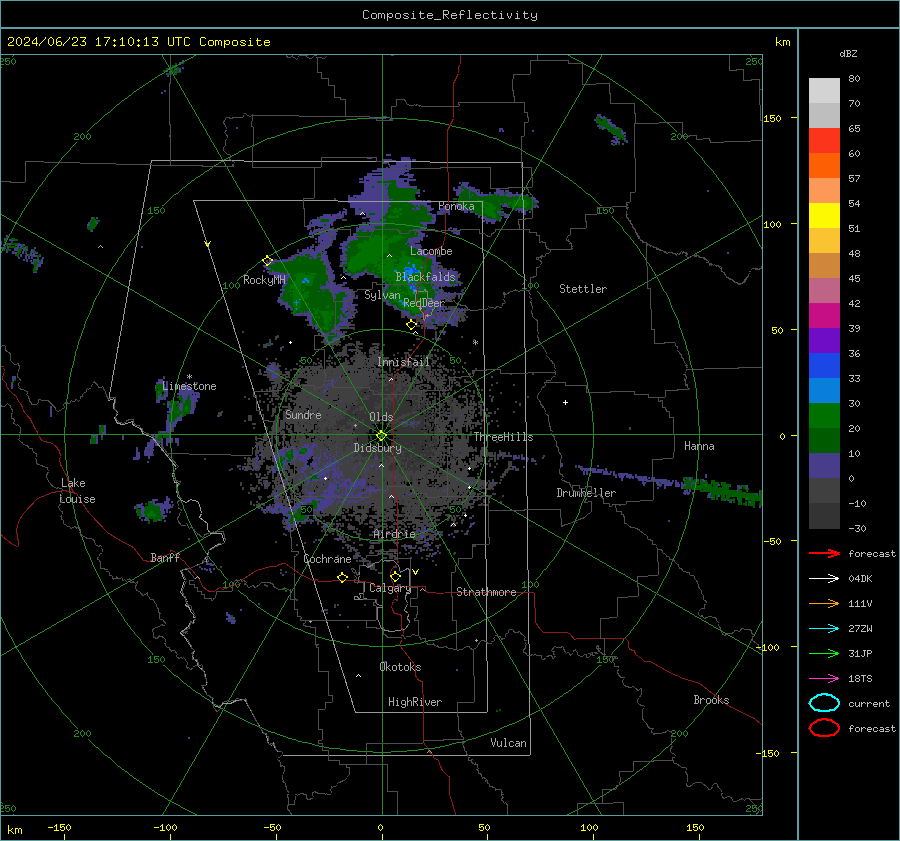Click the yellow radar site diamond near Didsbury
The width and height of the screenshot is (900, 841).
tap(382, 436)
